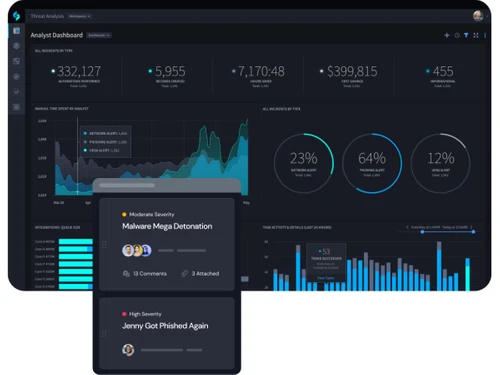The image size is (500, 375).
Task: Click View Tasks link in chart tooltip
Action: tap(326, 278)
